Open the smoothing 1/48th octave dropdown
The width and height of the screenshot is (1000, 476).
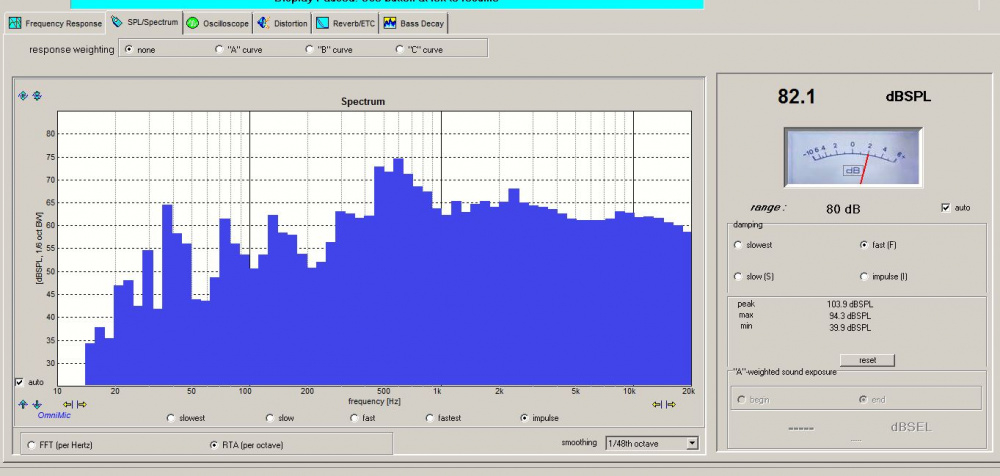691,443
